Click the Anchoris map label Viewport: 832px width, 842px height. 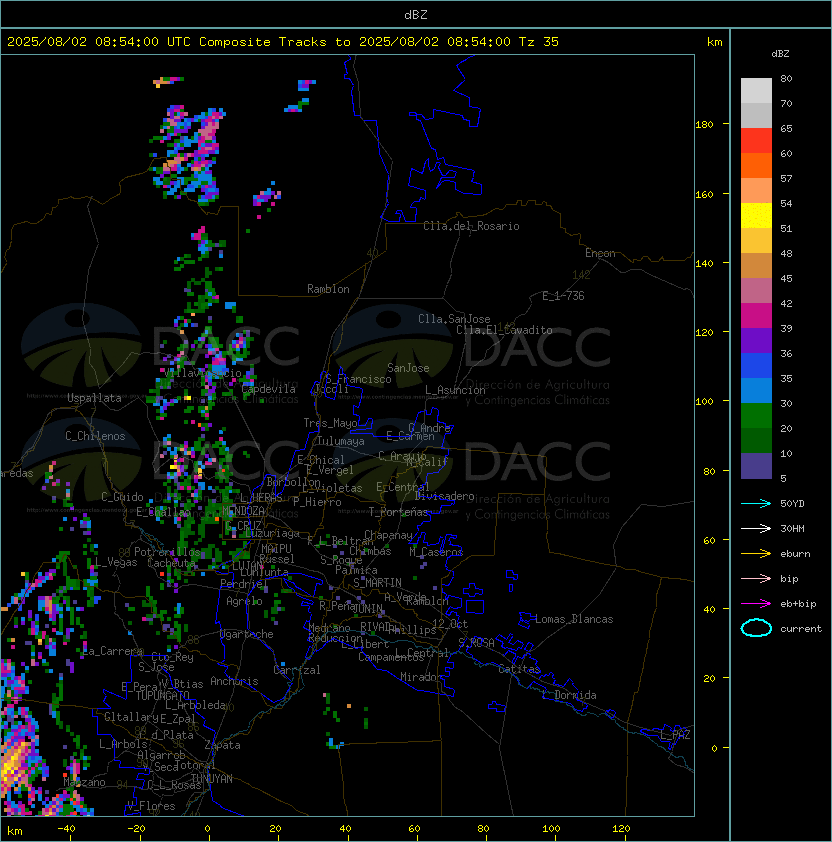(x=234, y=681)
